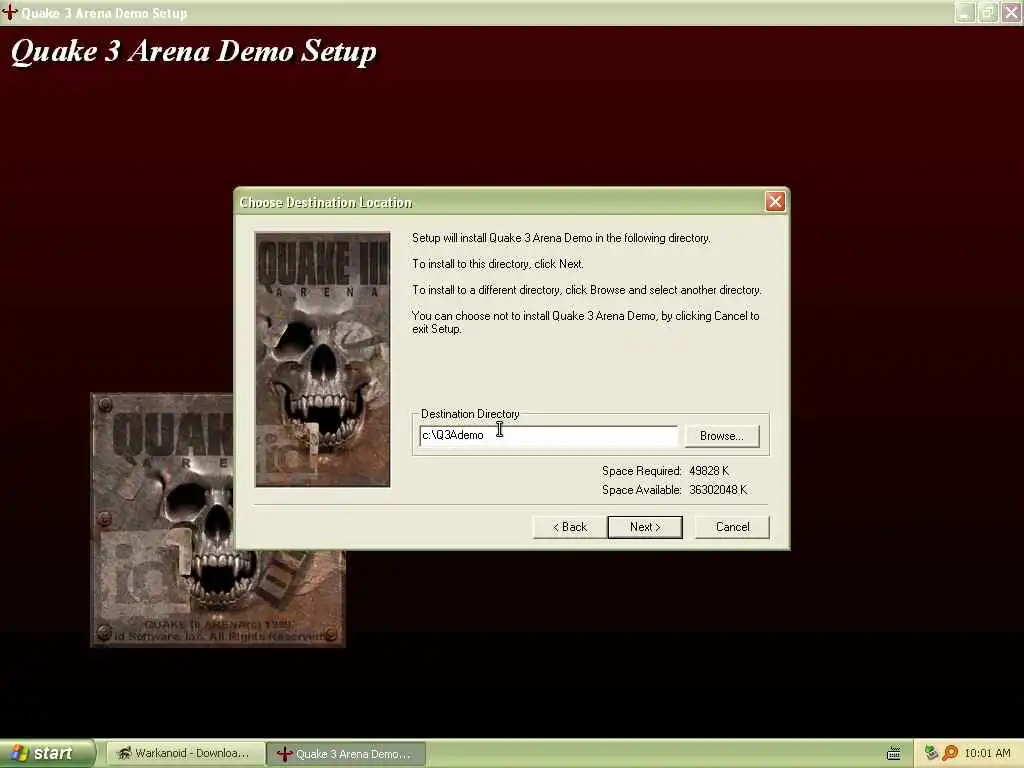
Task: Close the Choose Destination Location dialog
Action: coord(775,202)
